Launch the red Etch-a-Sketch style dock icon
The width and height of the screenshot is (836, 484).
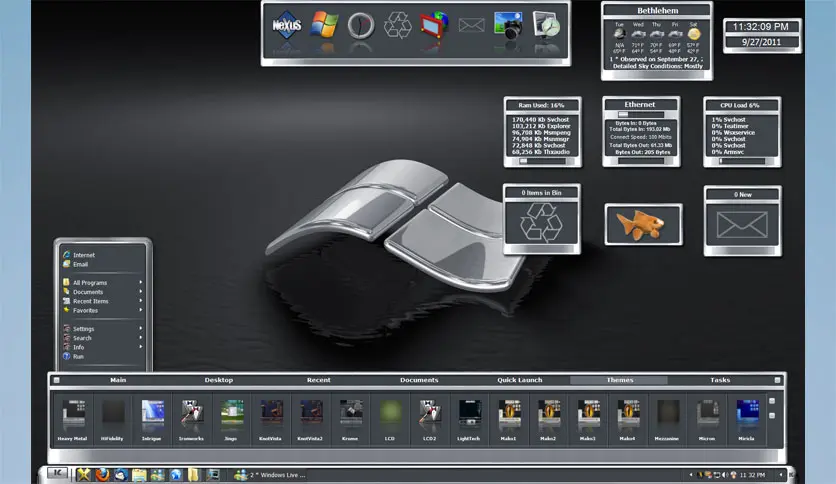click(x=434, y=25)
